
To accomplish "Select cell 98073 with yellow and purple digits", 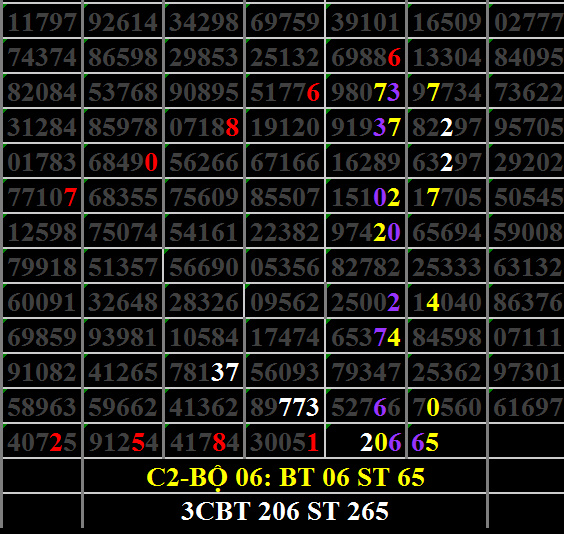I will (366, 92).
